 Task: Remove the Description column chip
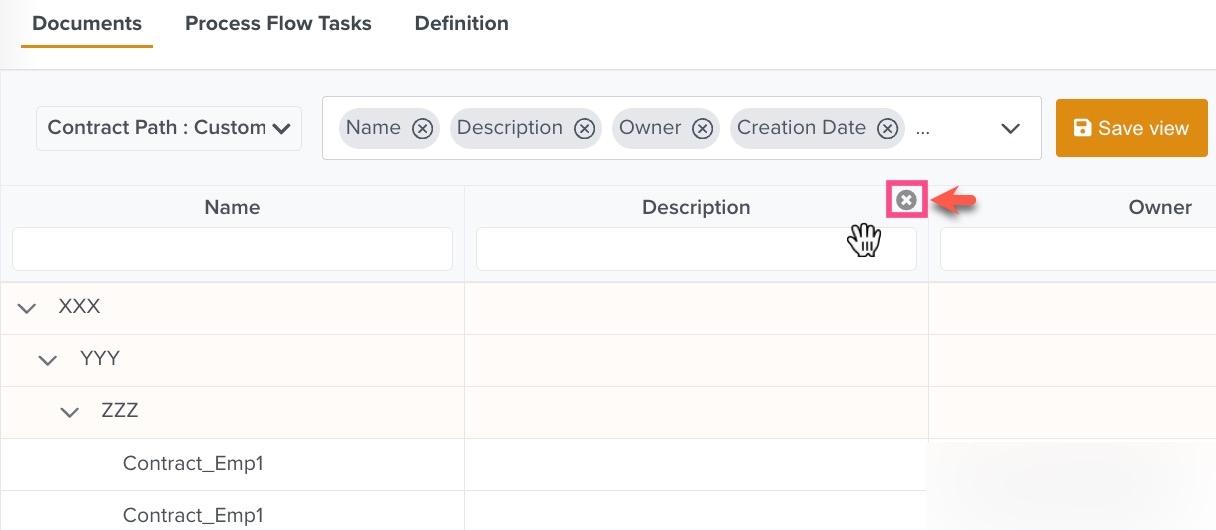[585, 128]
